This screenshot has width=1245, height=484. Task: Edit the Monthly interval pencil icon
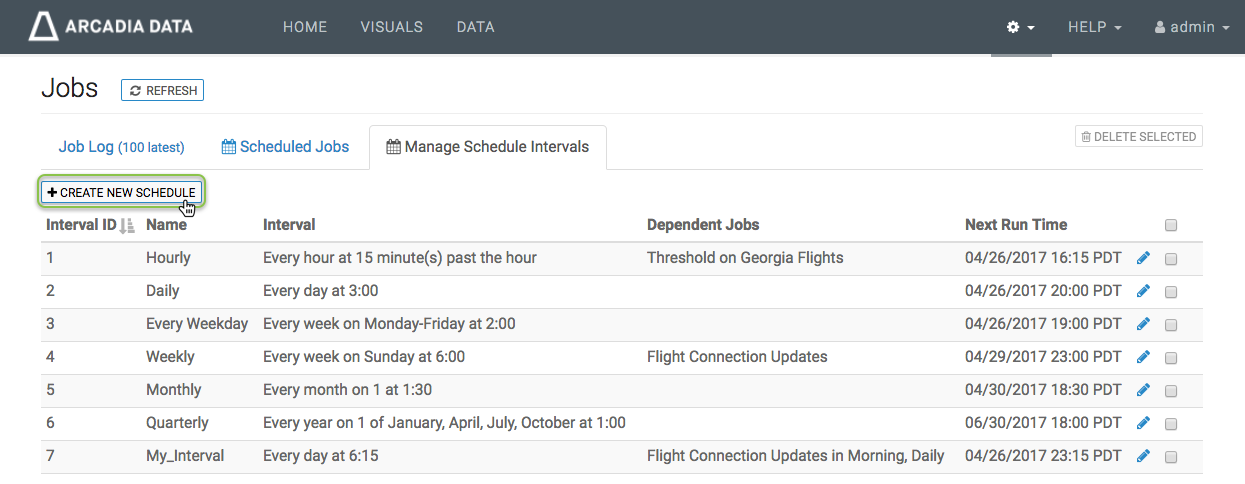click(1144, 390)
